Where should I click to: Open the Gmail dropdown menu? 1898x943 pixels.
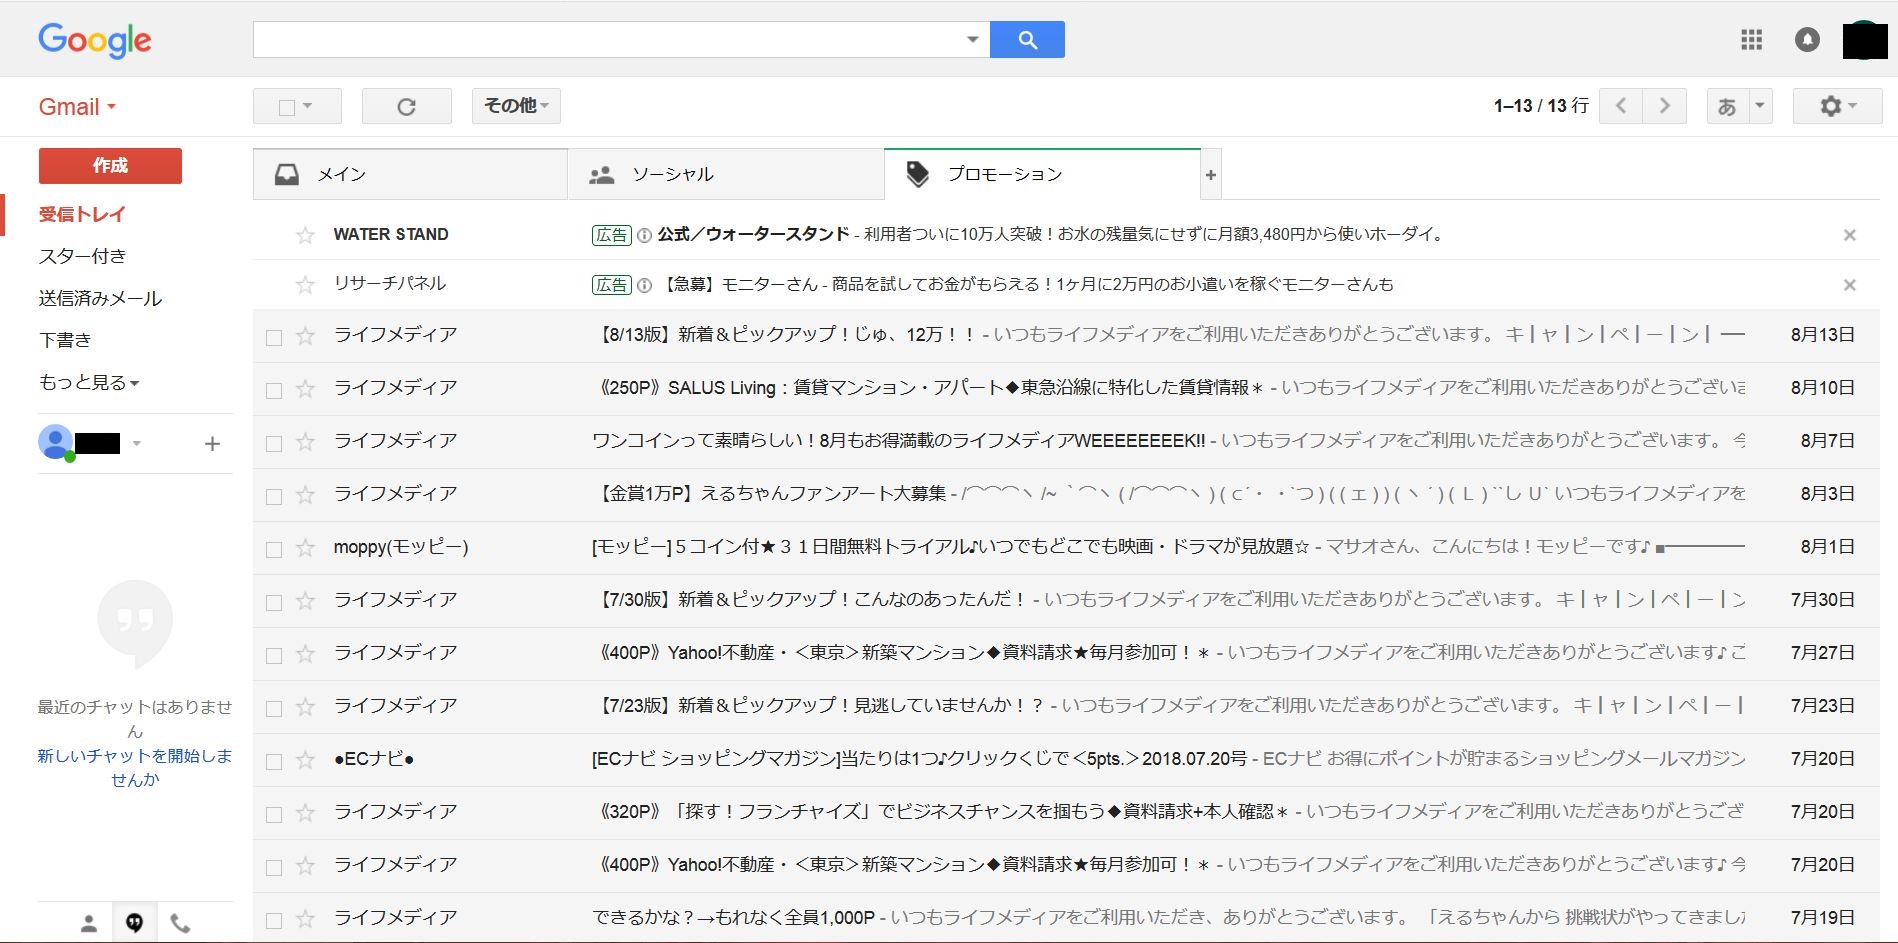pos(77,107)
